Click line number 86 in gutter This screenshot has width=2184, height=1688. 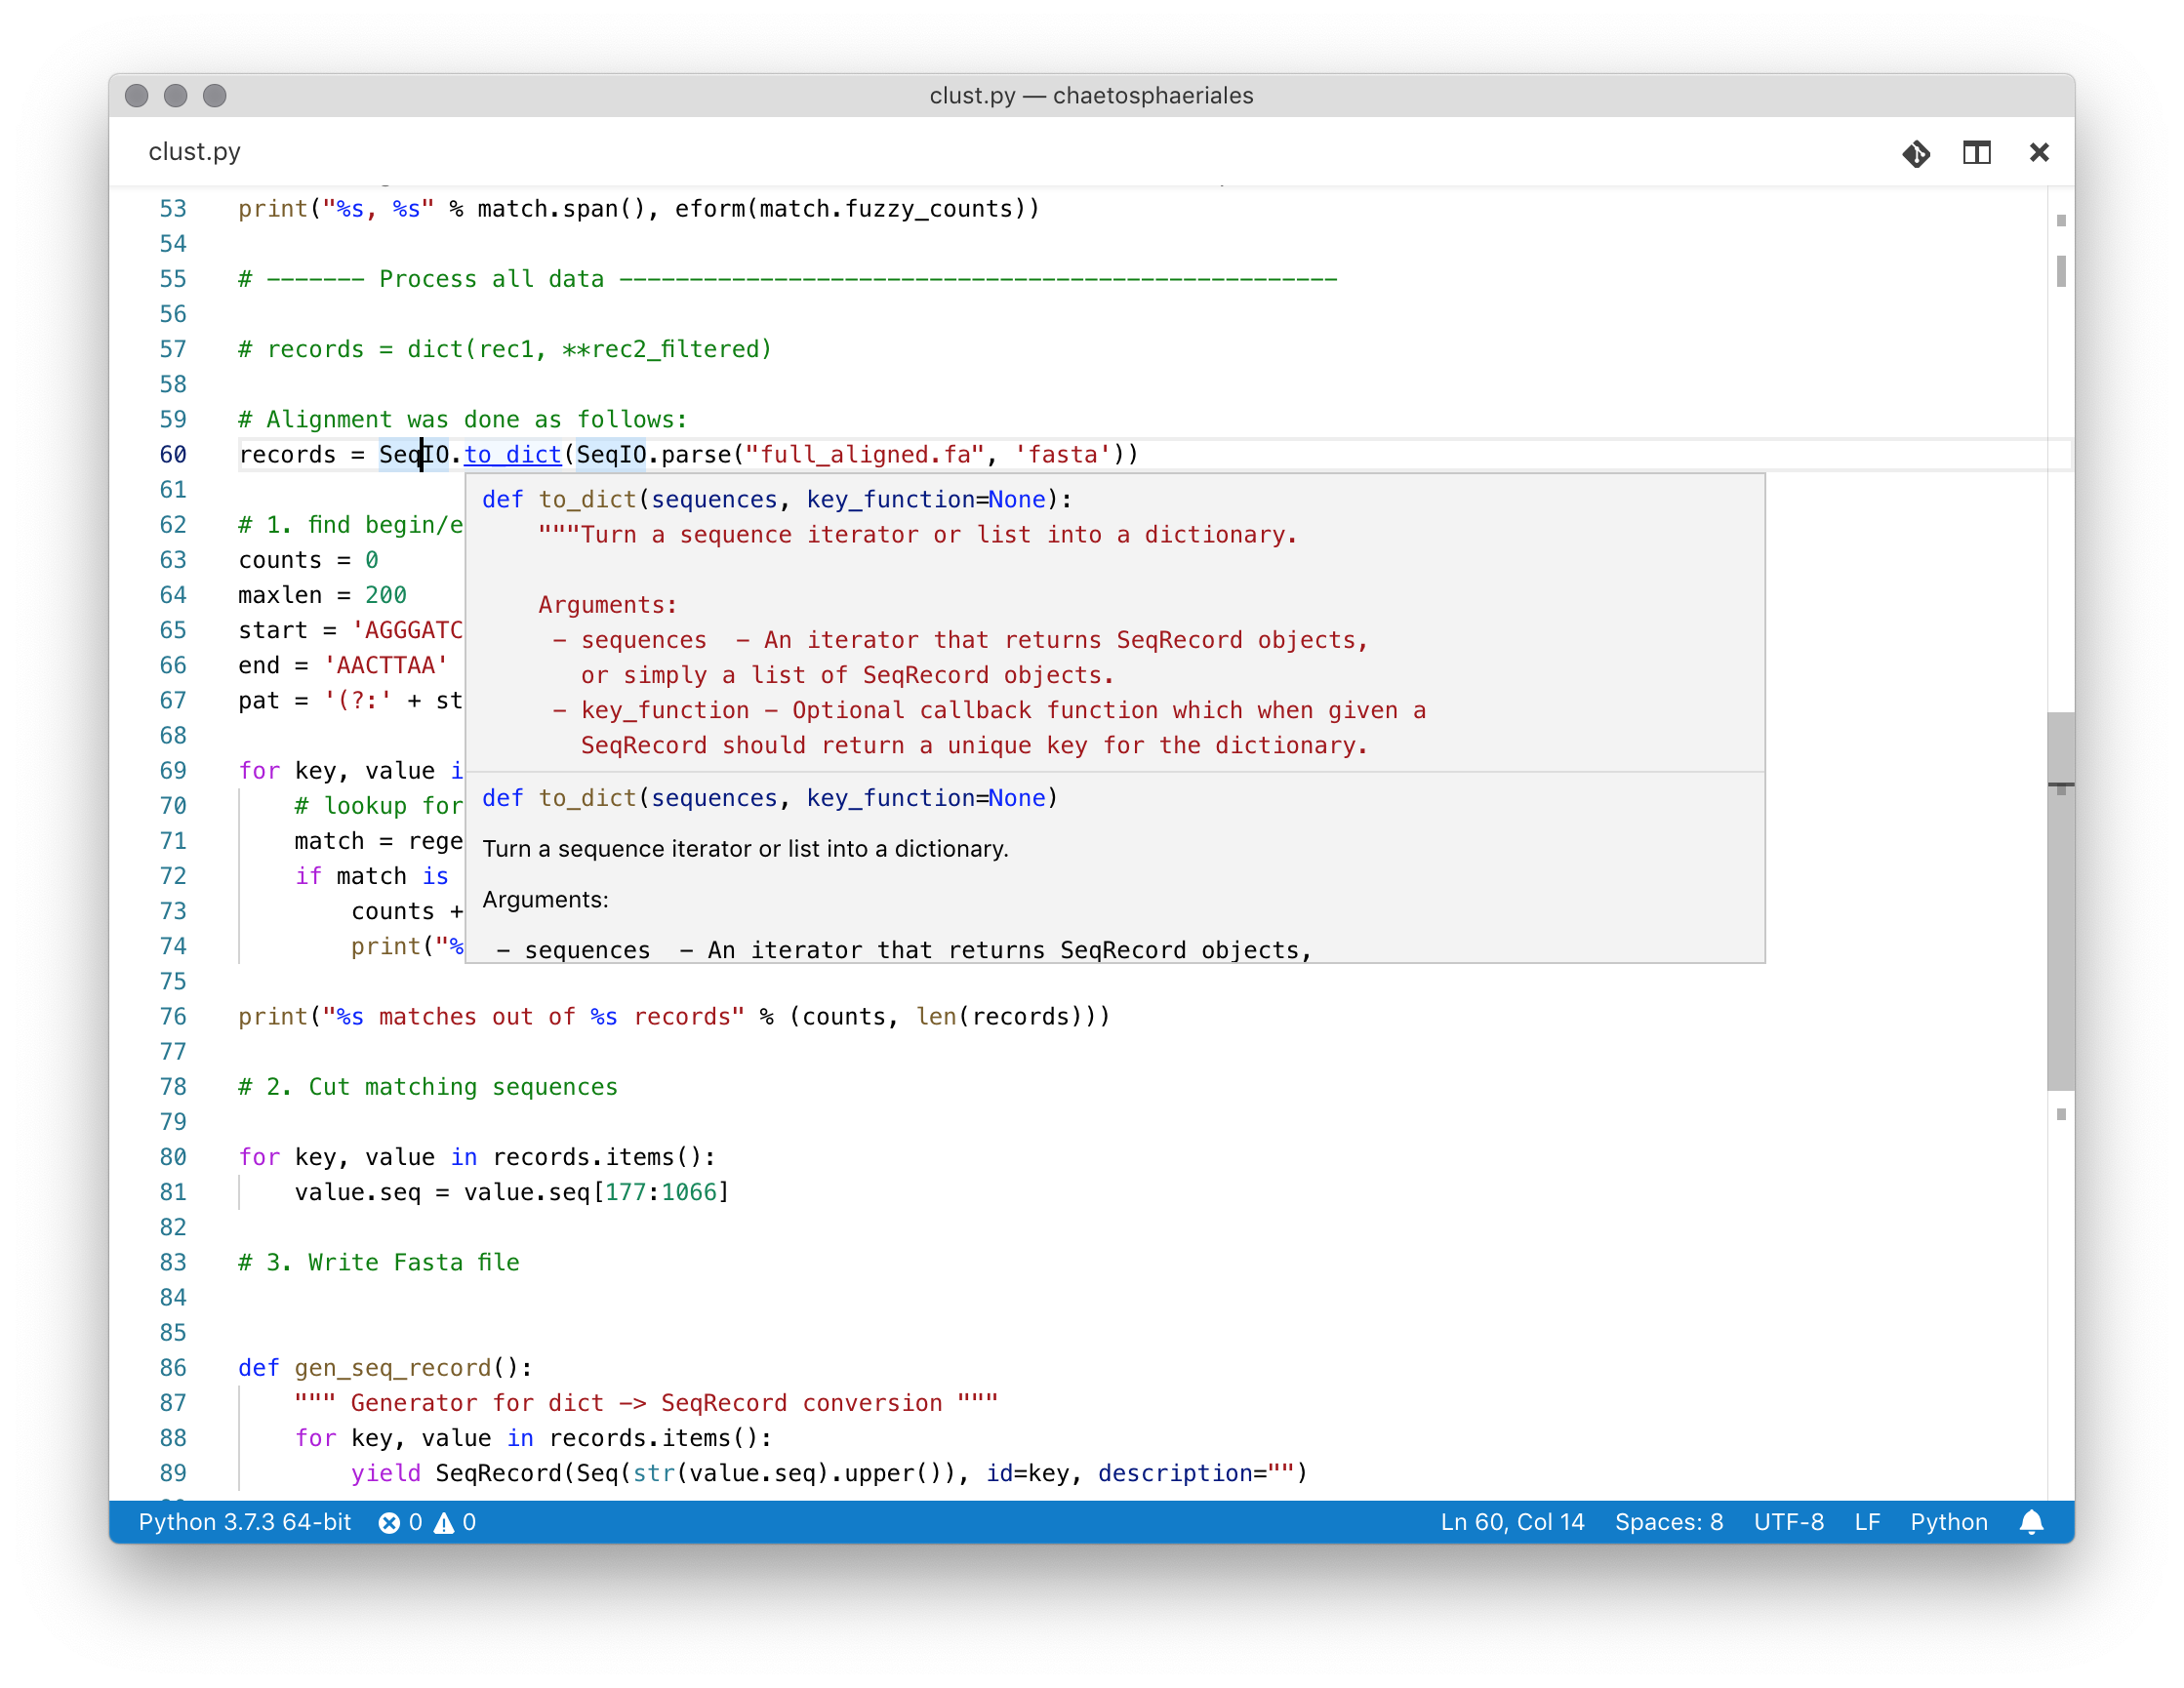pyautogui.click(x=173, y=1367)
